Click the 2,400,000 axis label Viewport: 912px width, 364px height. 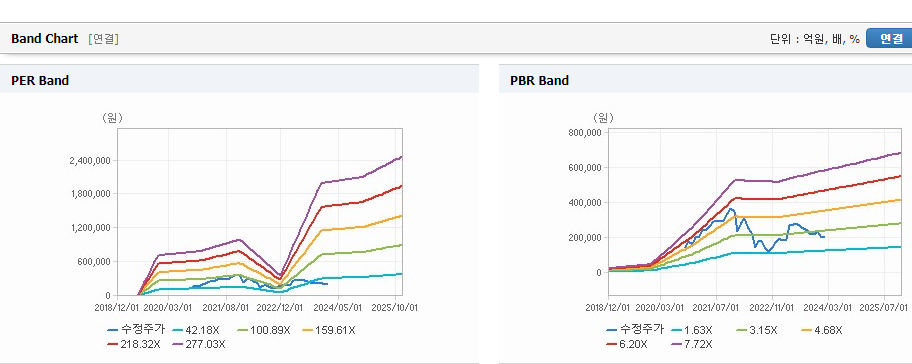coord(90,160)
